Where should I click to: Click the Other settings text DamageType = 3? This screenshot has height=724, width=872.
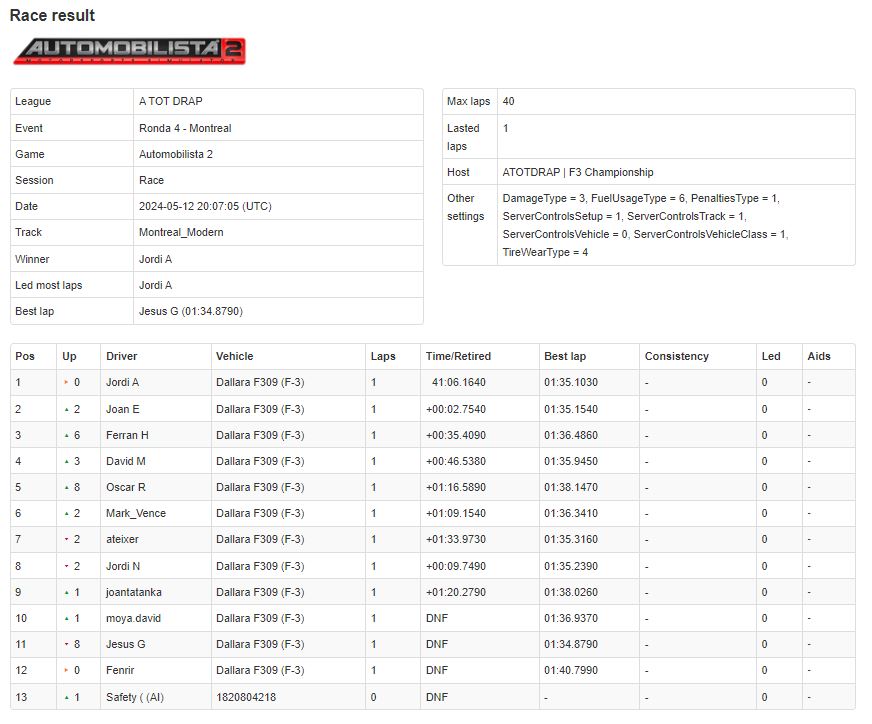pyautogui.click(x=543, y=199)
